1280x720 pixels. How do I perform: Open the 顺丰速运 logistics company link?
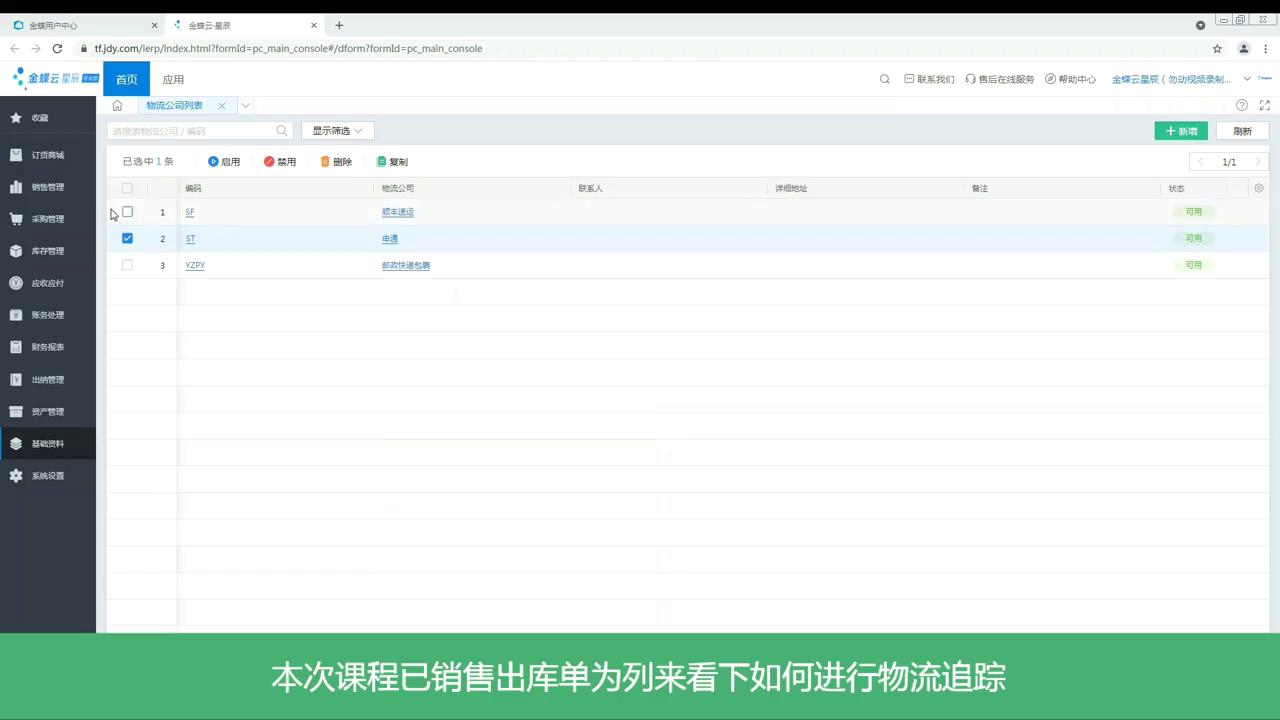pos(397,211)
